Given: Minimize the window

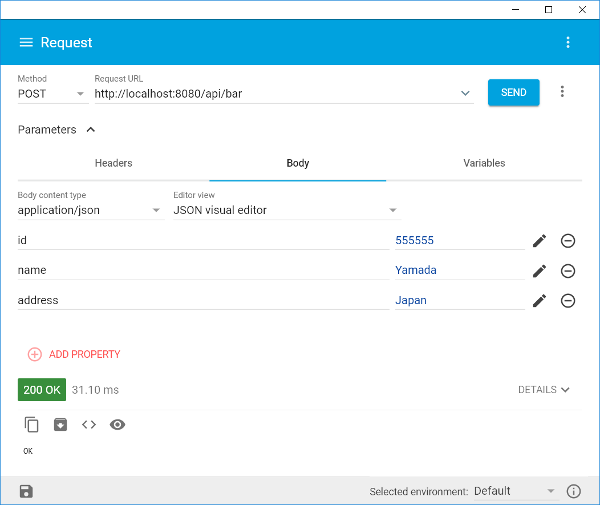Looking at the screenshot, I should (x=515, y=10).
